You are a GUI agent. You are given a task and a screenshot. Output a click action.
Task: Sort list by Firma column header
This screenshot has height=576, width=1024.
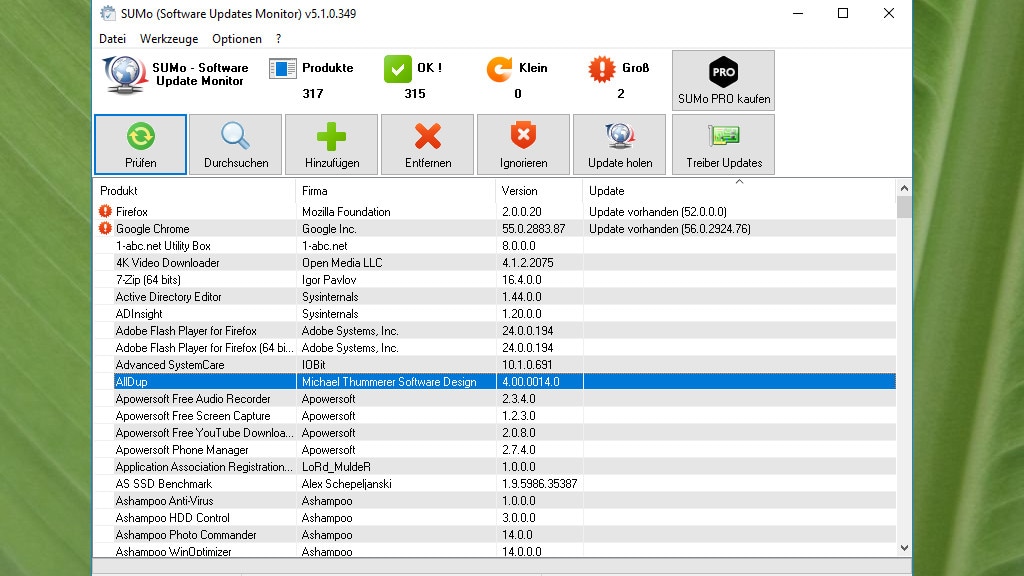pyautogui.click(x=396, y=191)
